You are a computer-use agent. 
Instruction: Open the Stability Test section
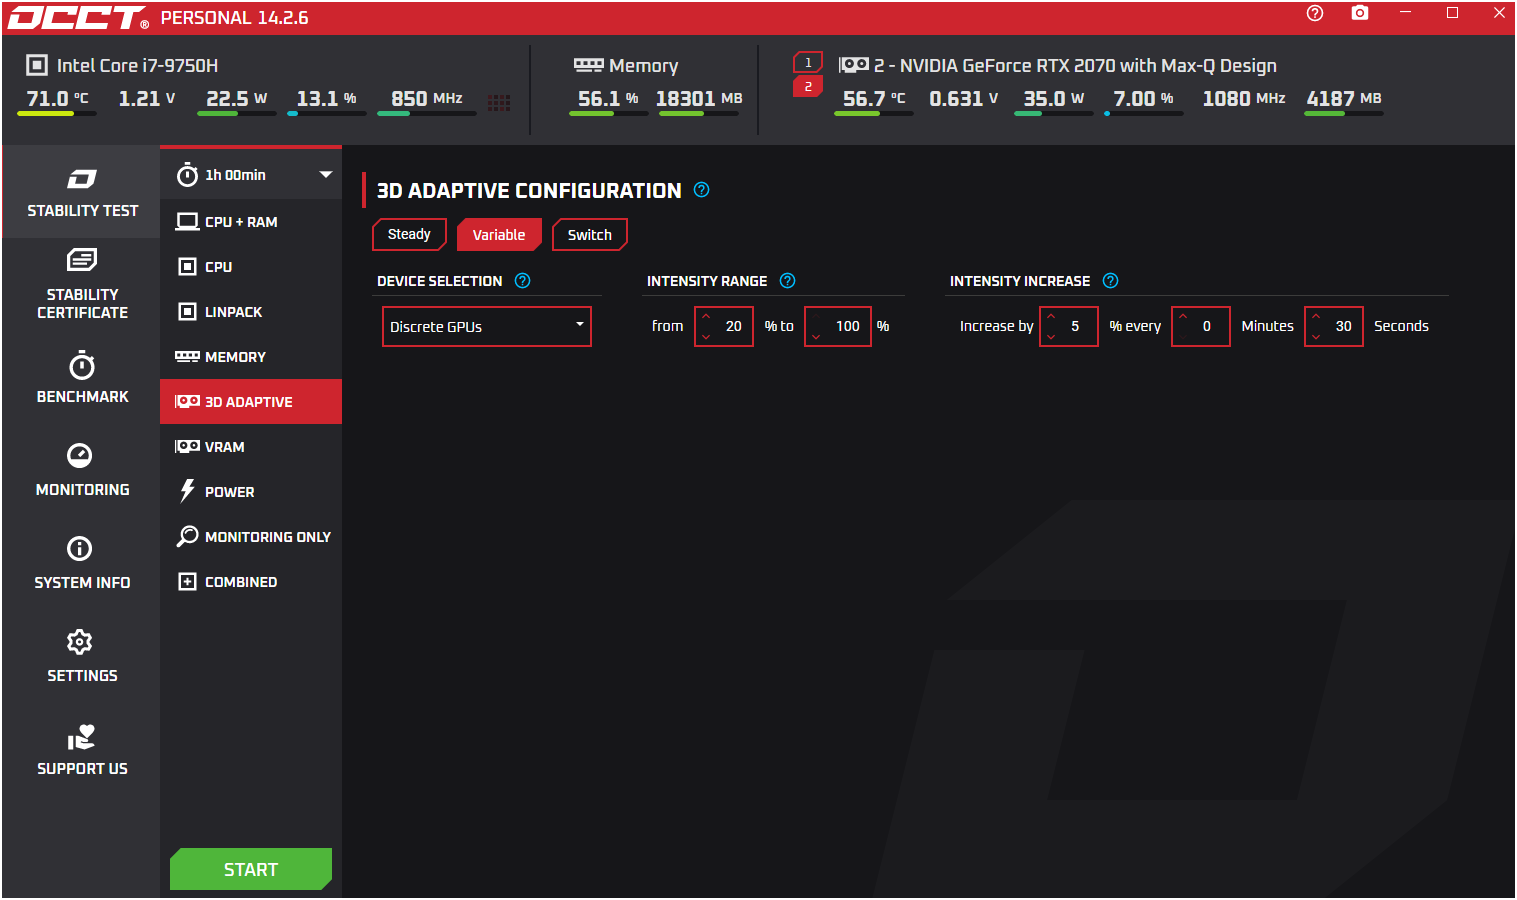[x=82, y=193]
